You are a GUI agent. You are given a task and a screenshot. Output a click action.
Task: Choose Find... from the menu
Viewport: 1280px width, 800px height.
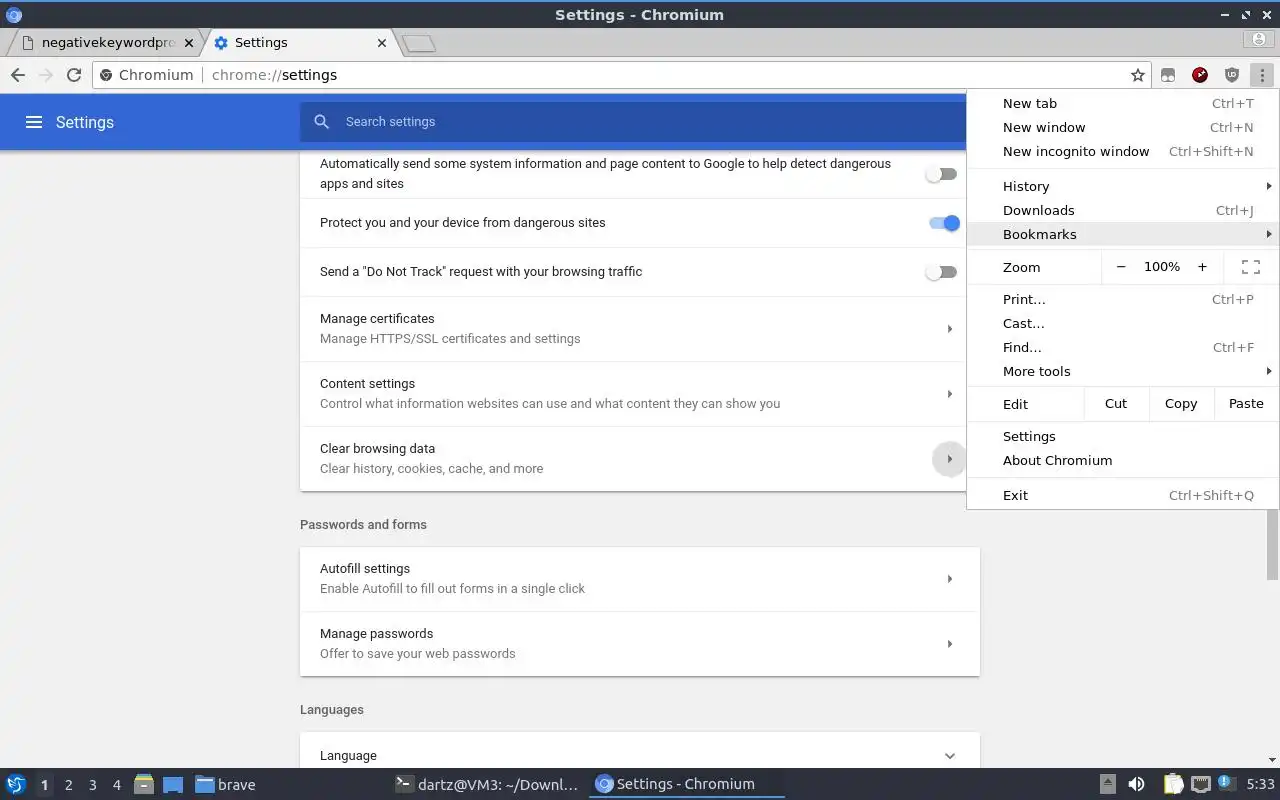[1123, 347]
